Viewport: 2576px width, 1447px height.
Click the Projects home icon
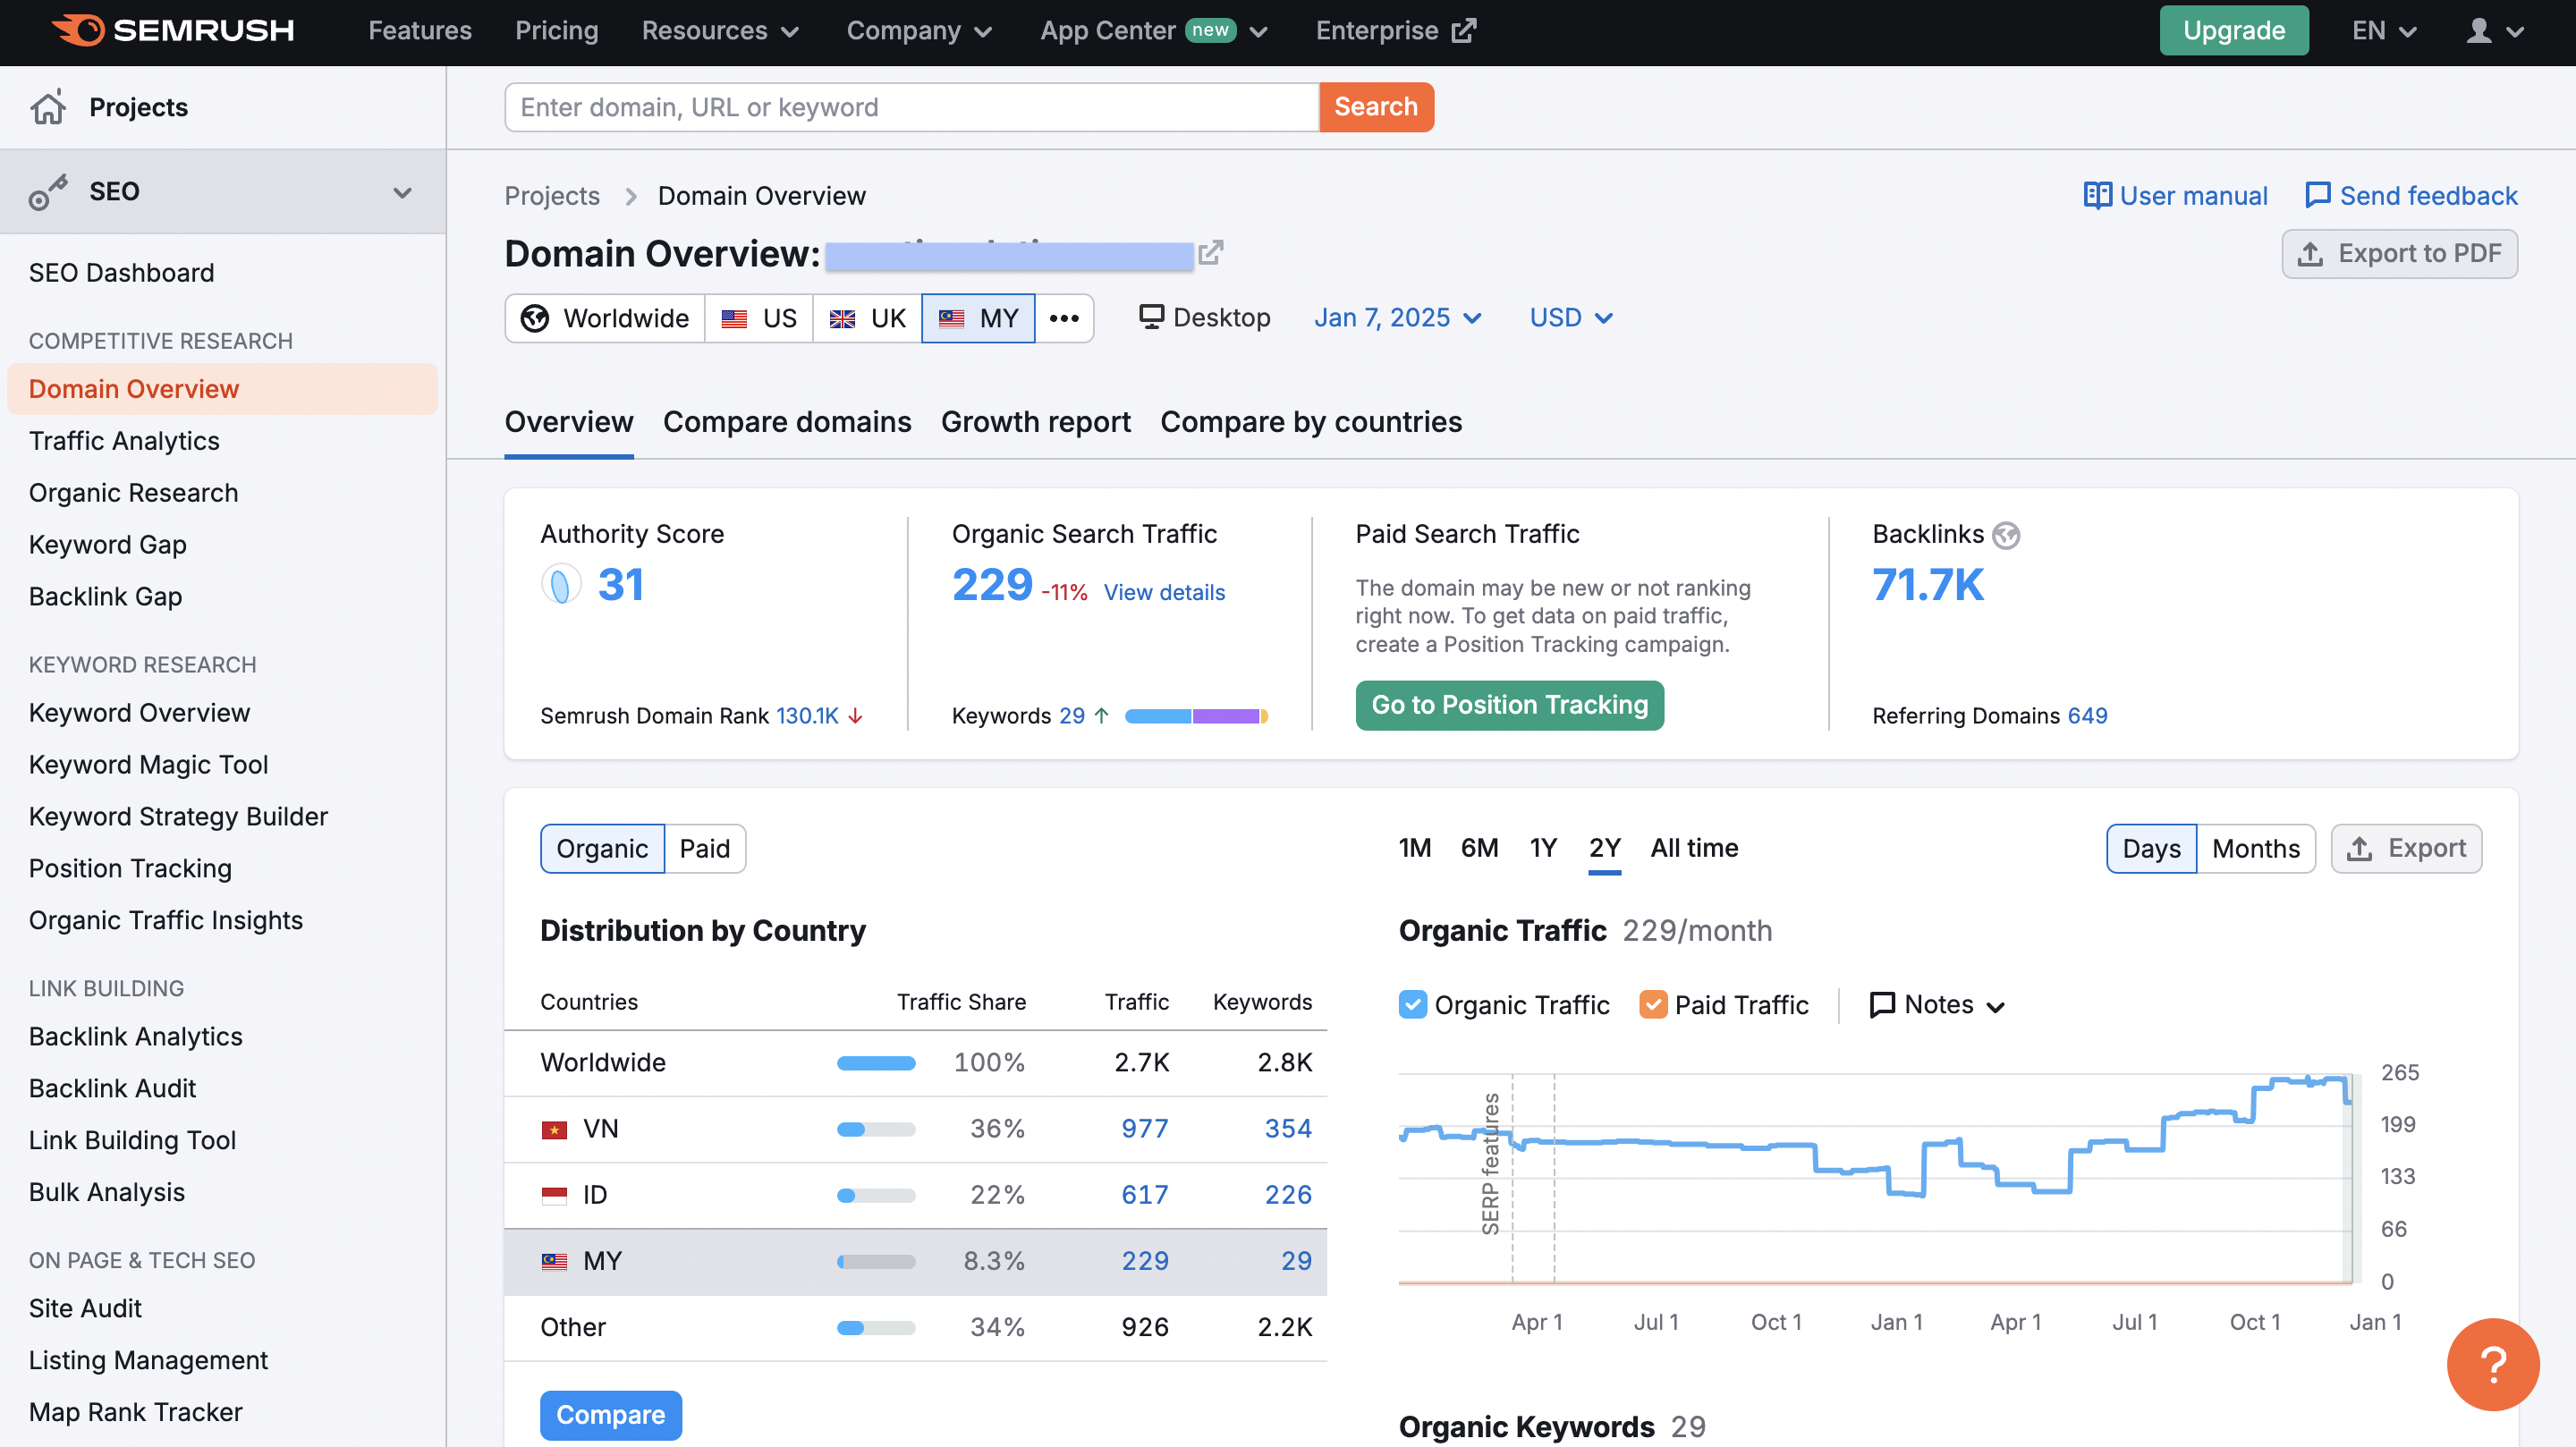(48, 107)
